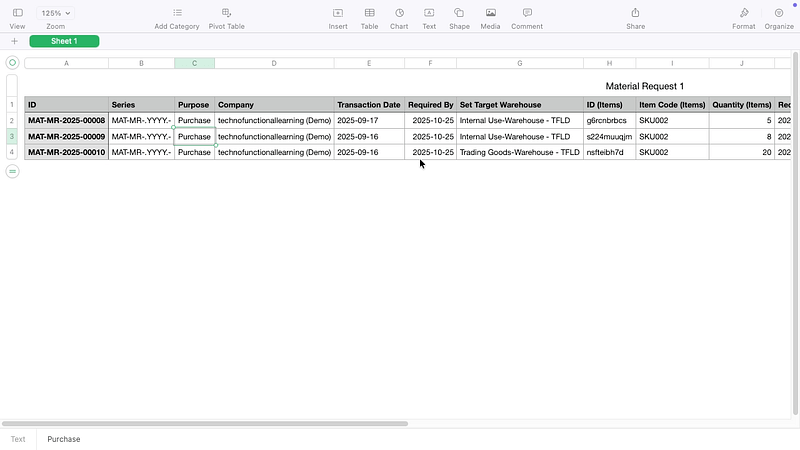Add a Text box

(429, 13)
